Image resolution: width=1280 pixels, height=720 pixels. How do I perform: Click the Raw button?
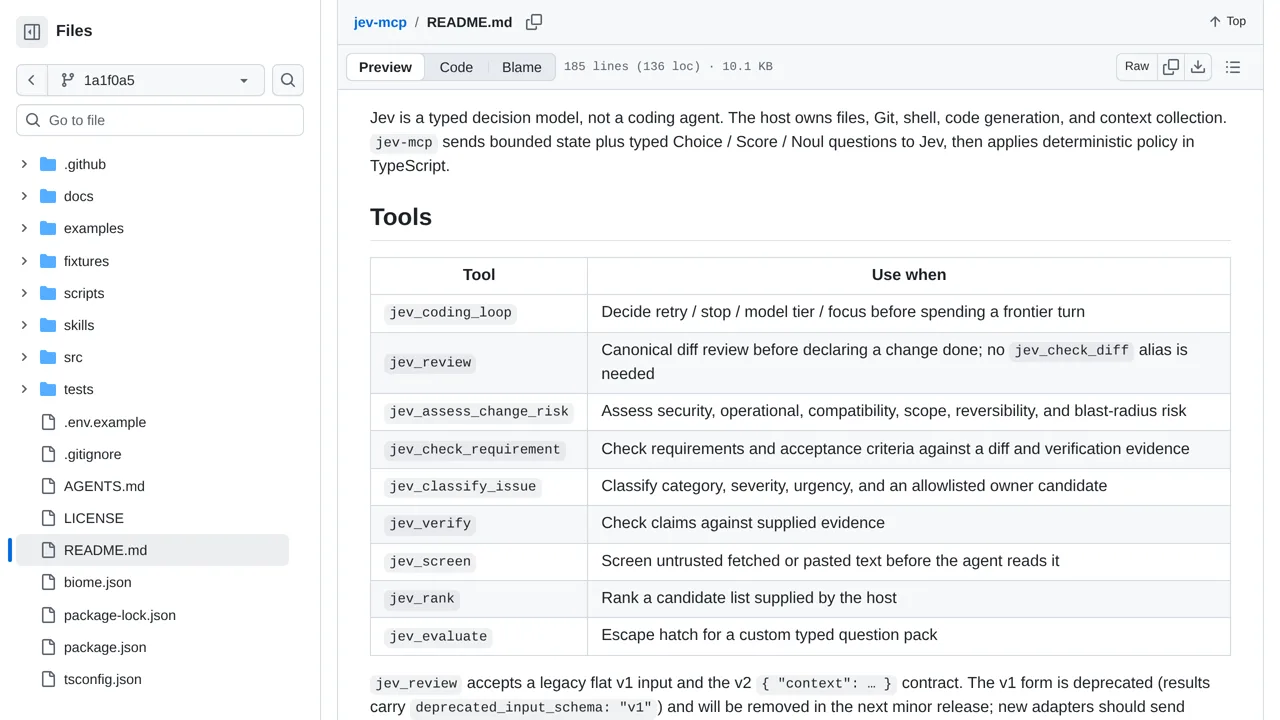(1137, 67)
